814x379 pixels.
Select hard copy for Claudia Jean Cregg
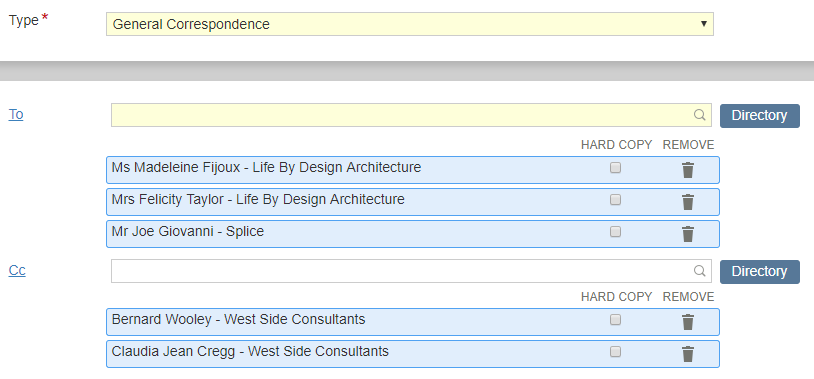point(615,351)
